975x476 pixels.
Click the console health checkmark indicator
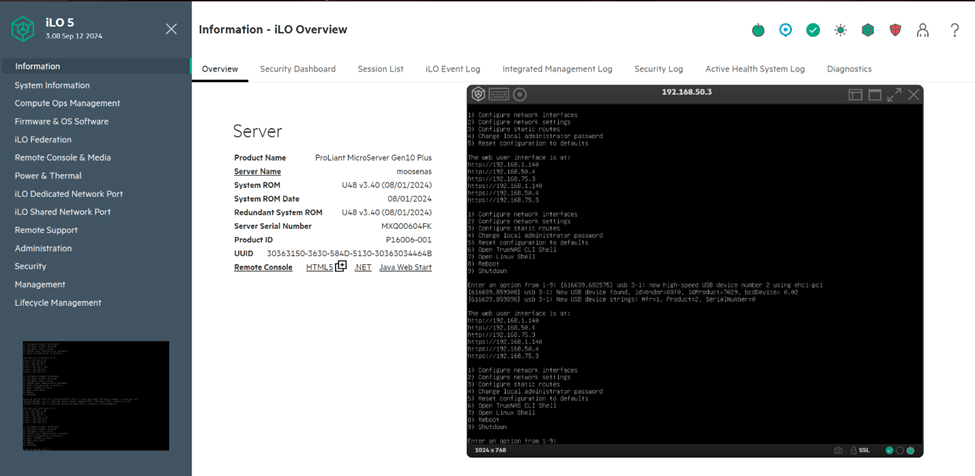pos(890,450)
